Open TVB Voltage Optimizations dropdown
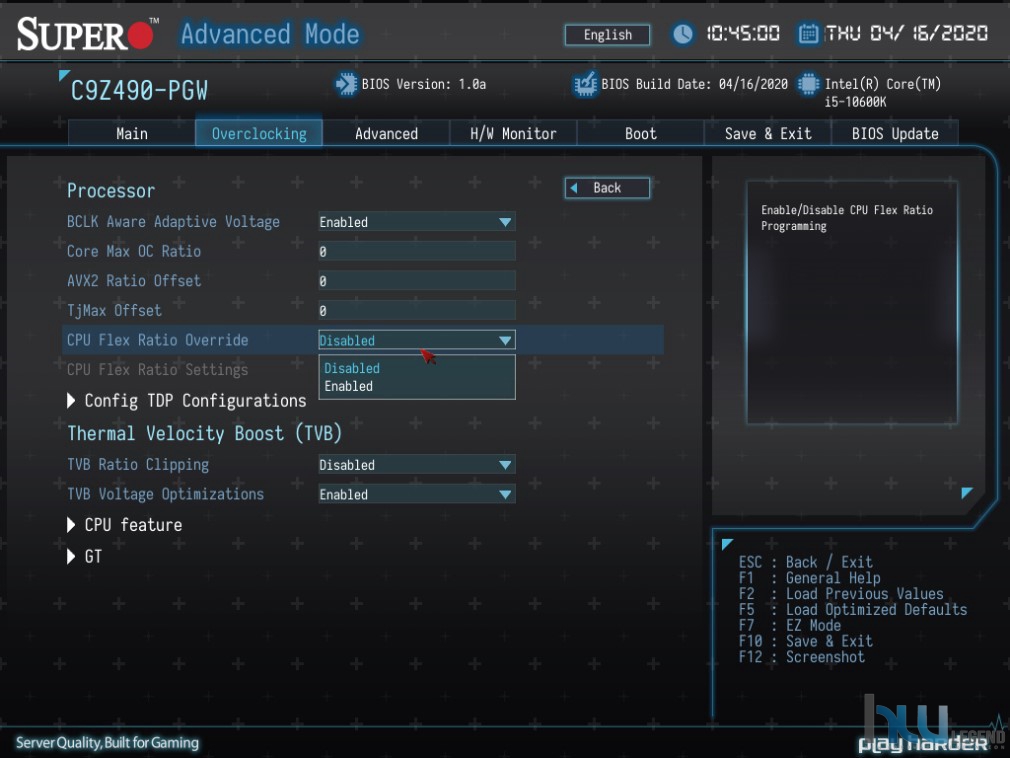Screen dimensions: 1010x758 click(417, 495)
